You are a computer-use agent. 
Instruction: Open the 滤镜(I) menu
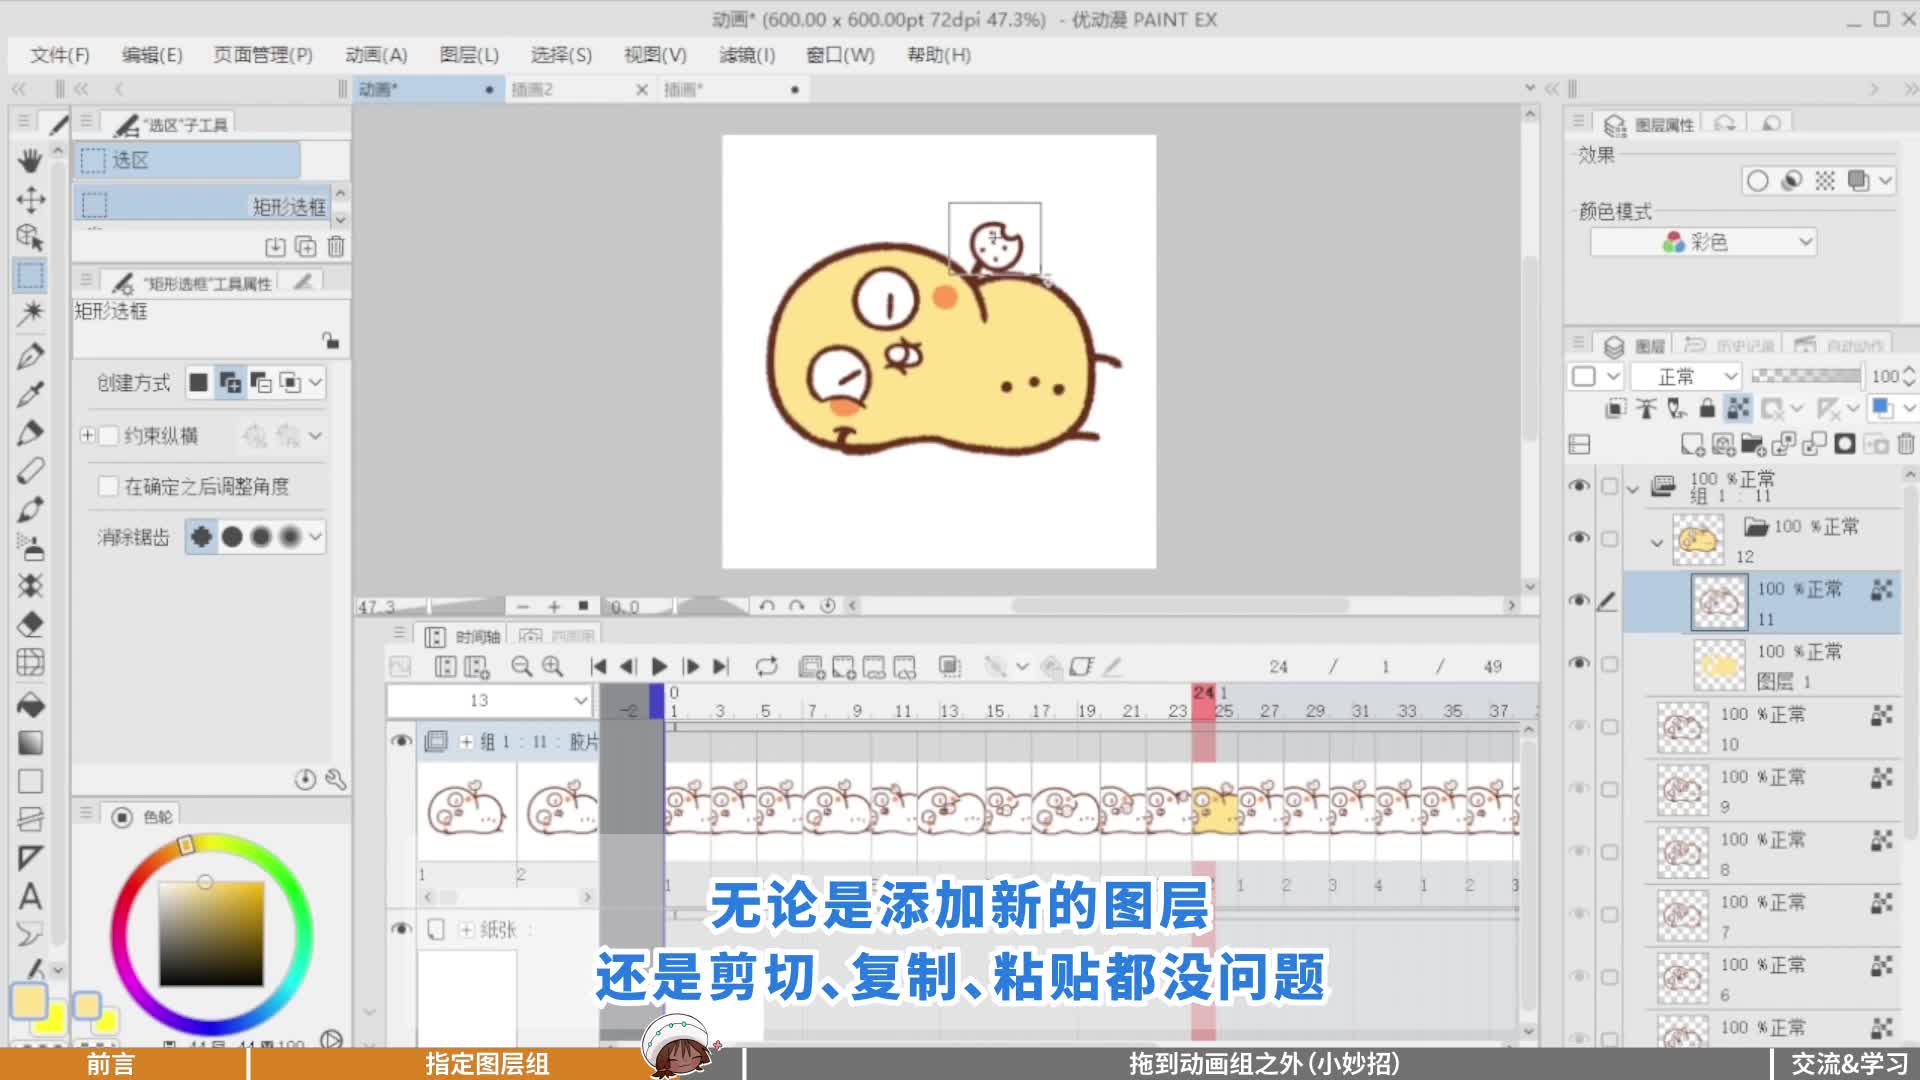coord(747,55)
